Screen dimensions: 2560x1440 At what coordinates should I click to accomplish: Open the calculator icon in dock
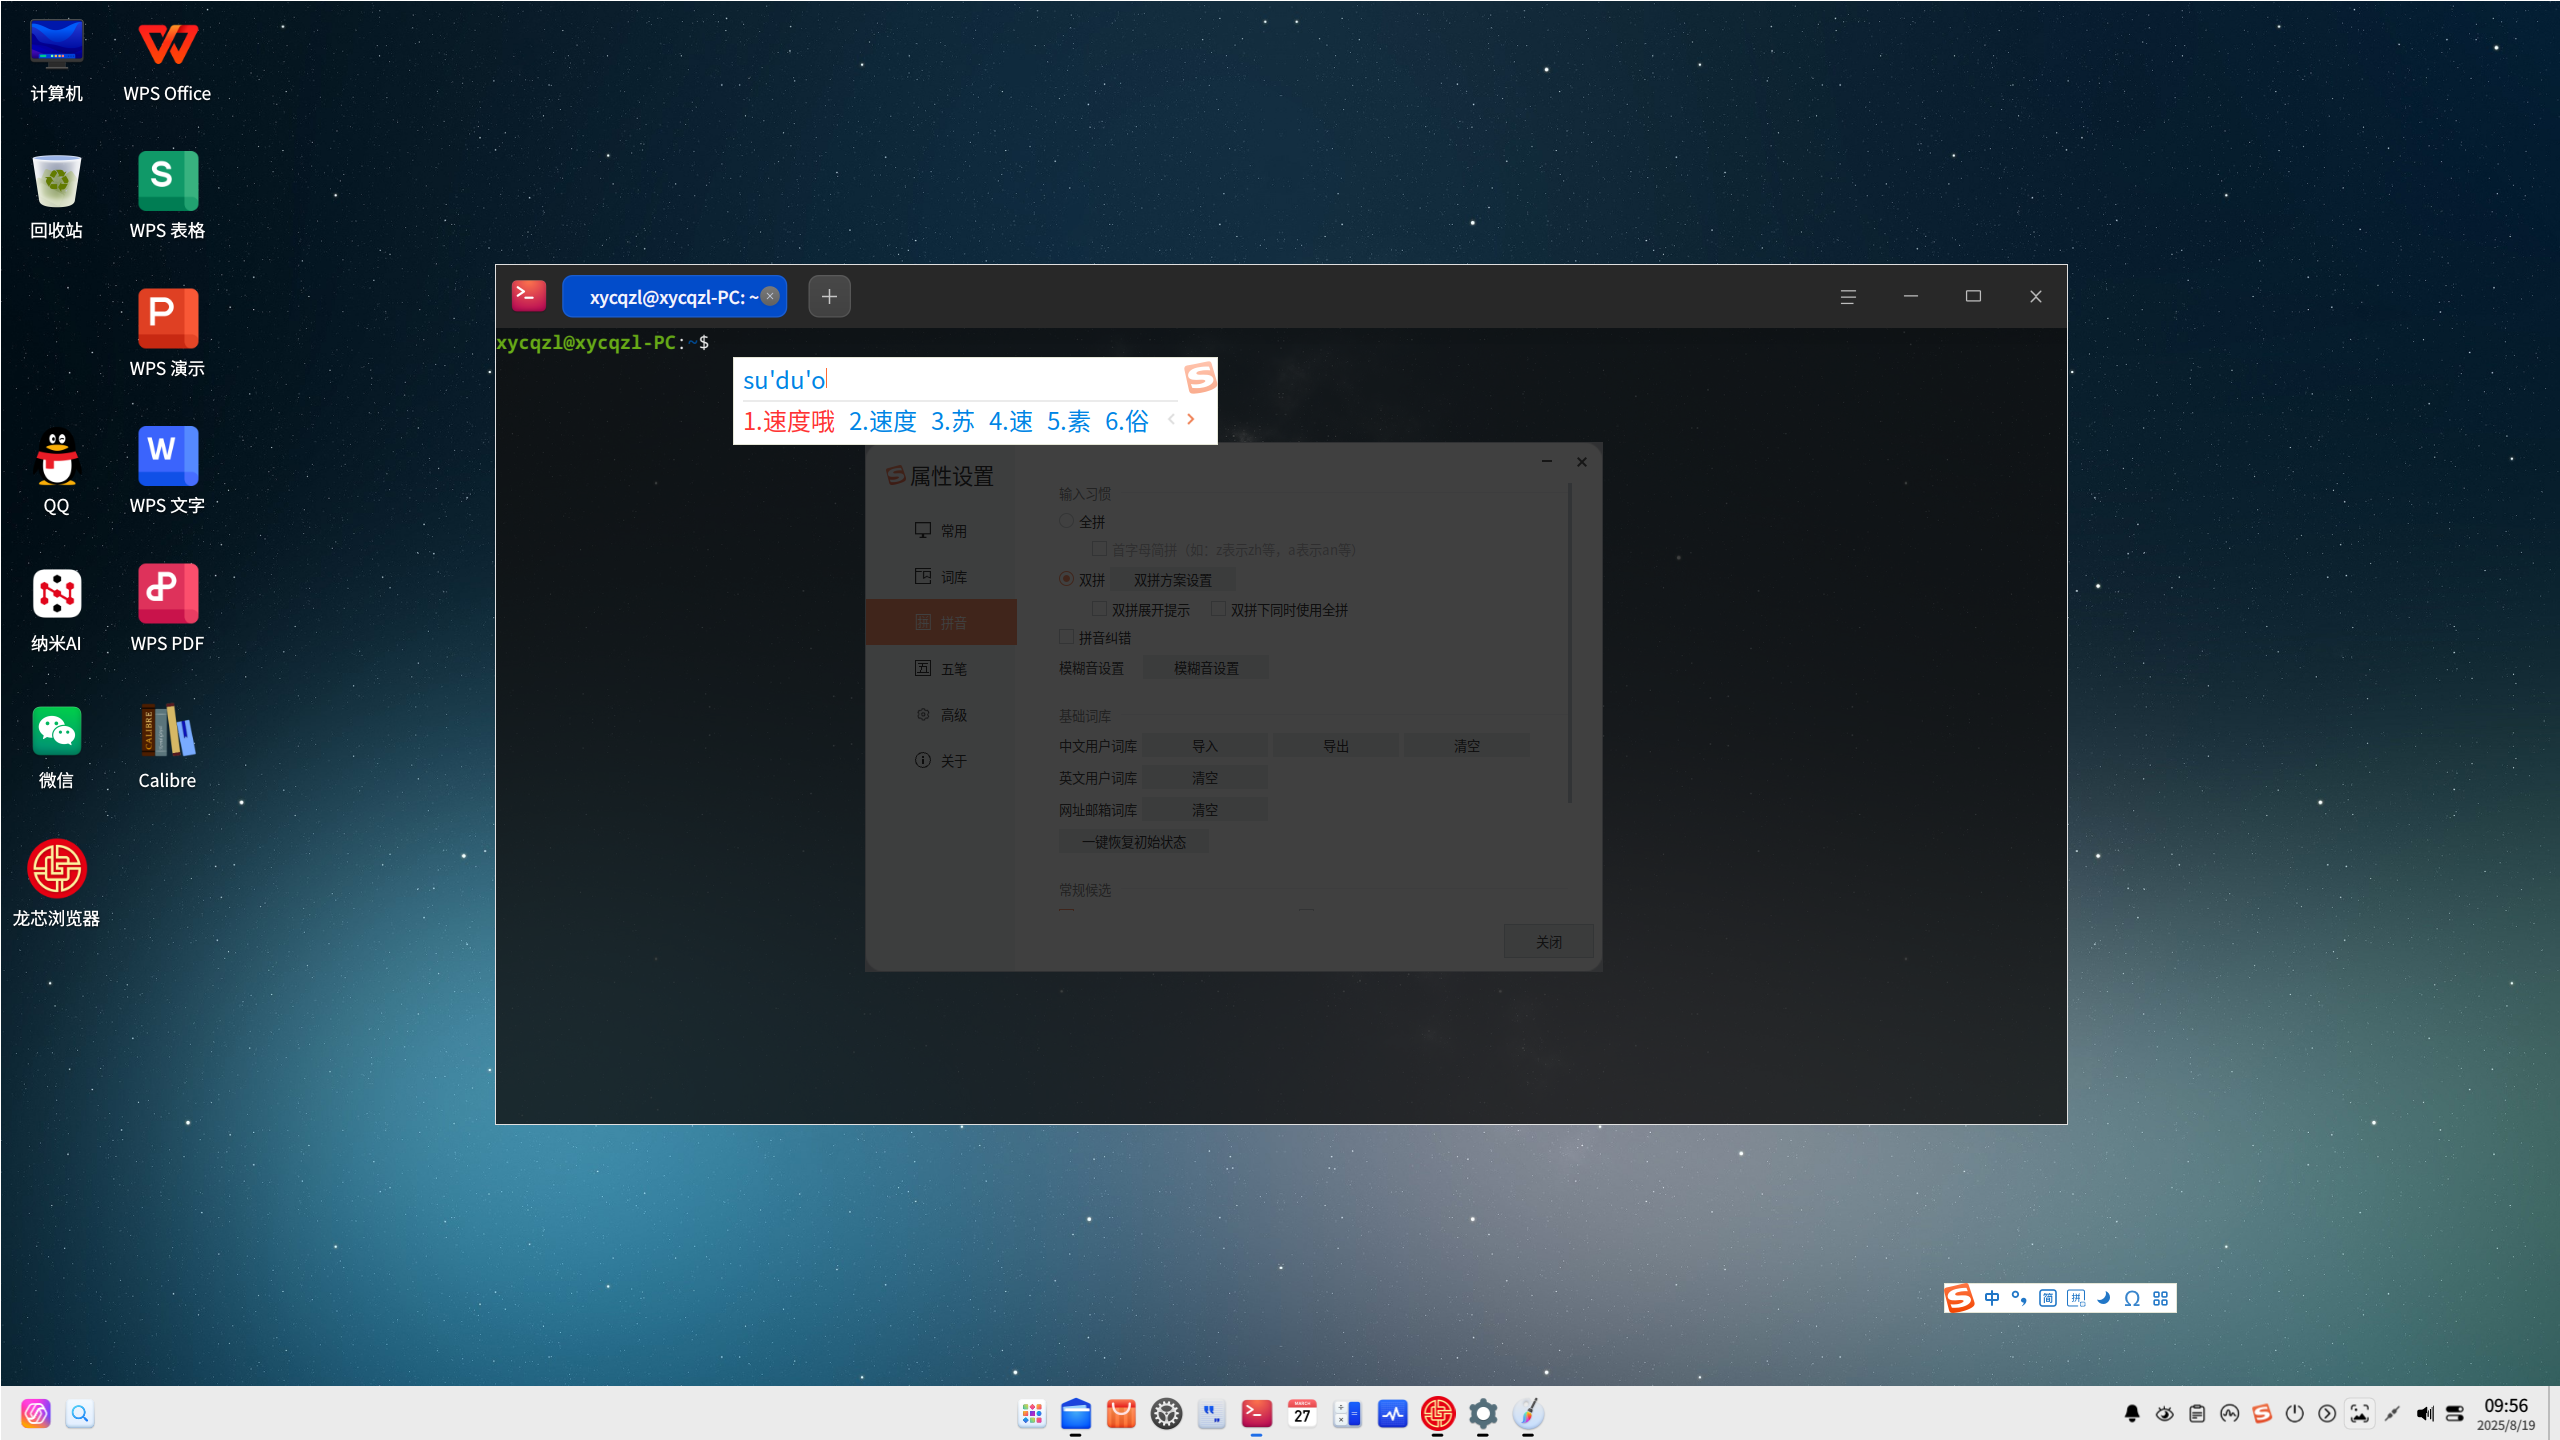(x=1347, y=1413)
